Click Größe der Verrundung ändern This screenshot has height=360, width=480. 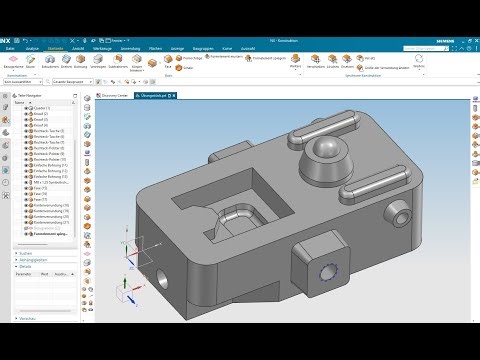[383, 68]
